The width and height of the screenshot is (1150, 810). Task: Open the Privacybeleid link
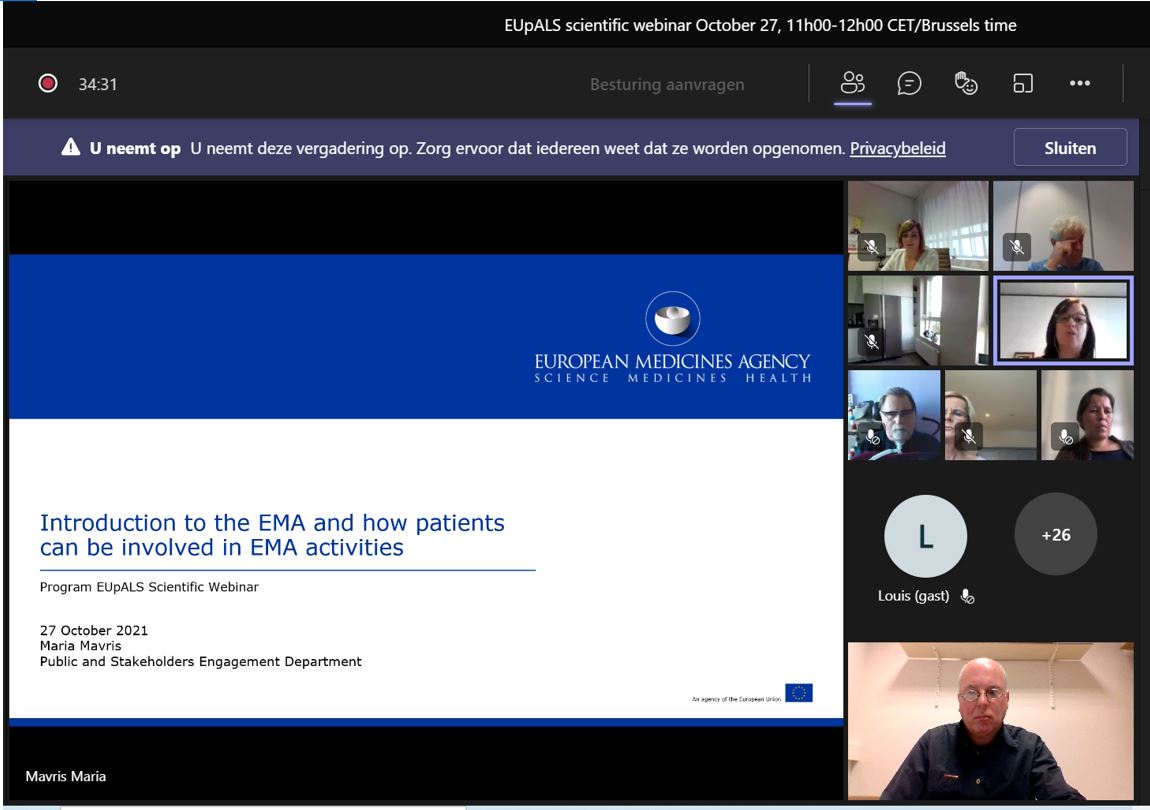[897, 148]
